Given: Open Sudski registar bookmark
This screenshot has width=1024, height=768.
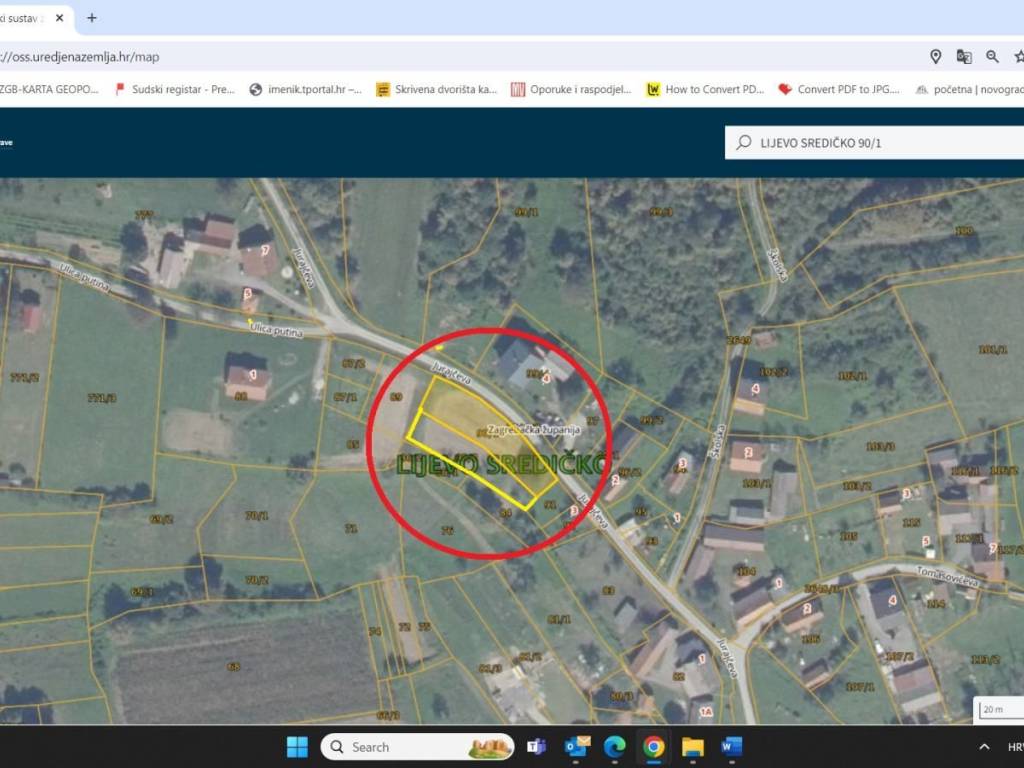Looking at the screenshot, I should pyautogui.click(x=175, y=89).
